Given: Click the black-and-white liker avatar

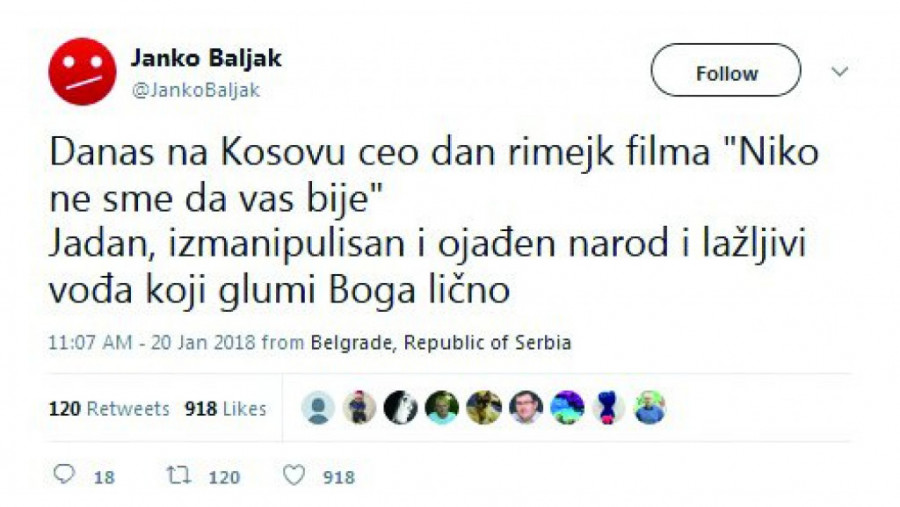Looking at the screenshot, I should [x=401, y=408].
